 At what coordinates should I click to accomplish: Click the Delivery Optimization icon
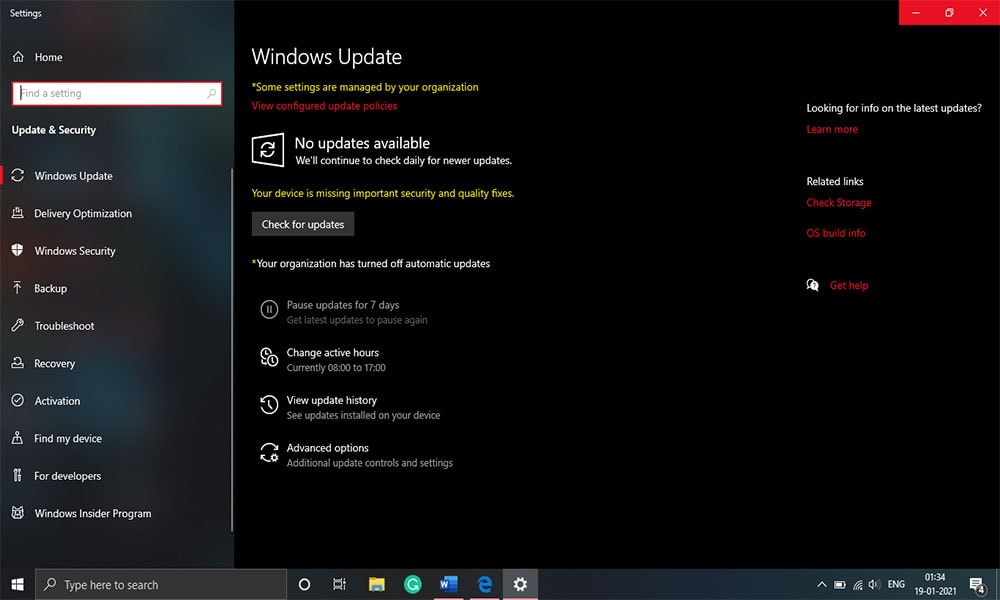coord(18,213)
